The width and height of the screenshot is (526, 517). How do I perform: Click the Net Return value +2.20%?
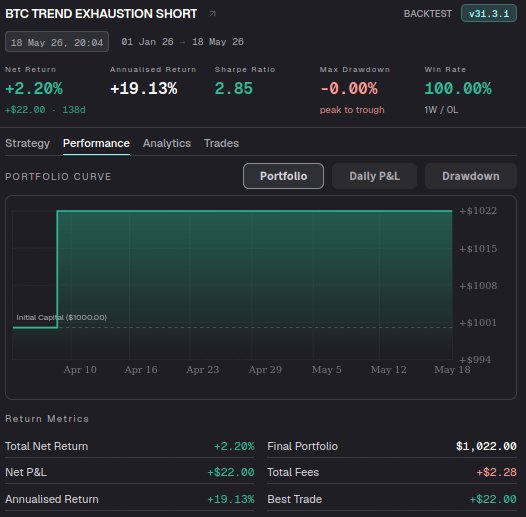tap(34, 89)
